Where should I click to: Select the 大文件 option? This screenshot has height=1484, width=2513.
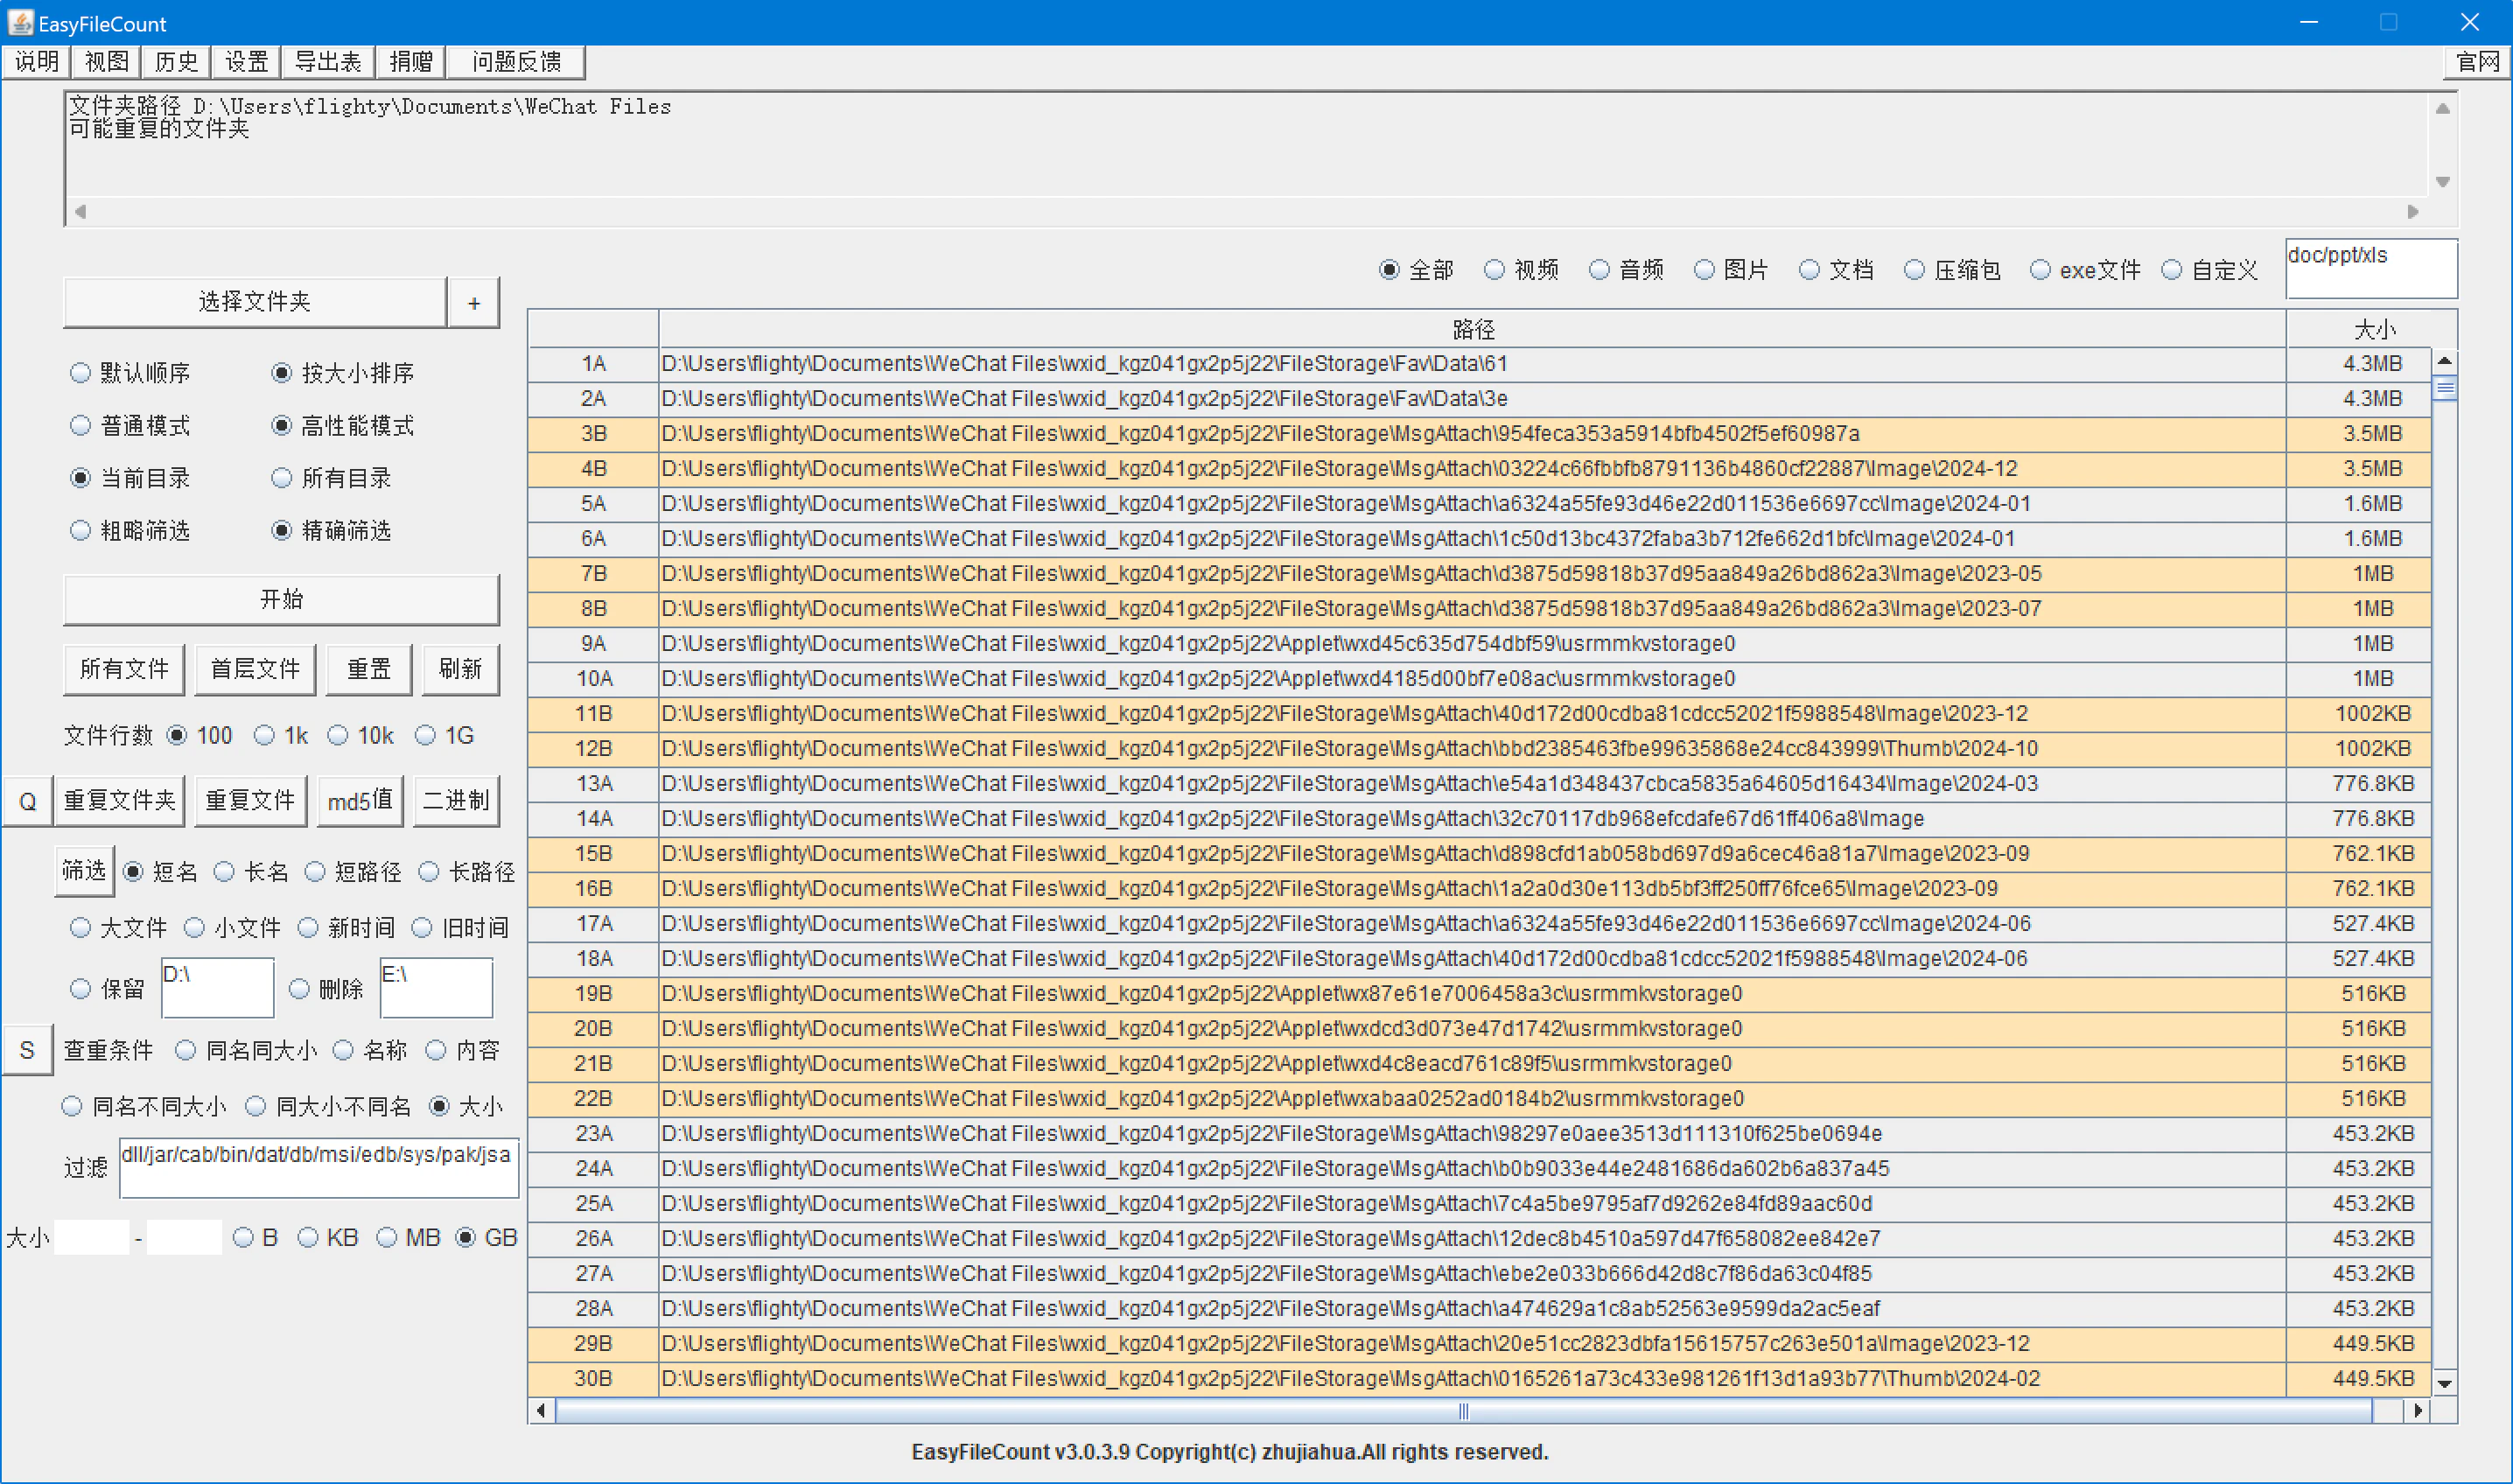(119, 928)
